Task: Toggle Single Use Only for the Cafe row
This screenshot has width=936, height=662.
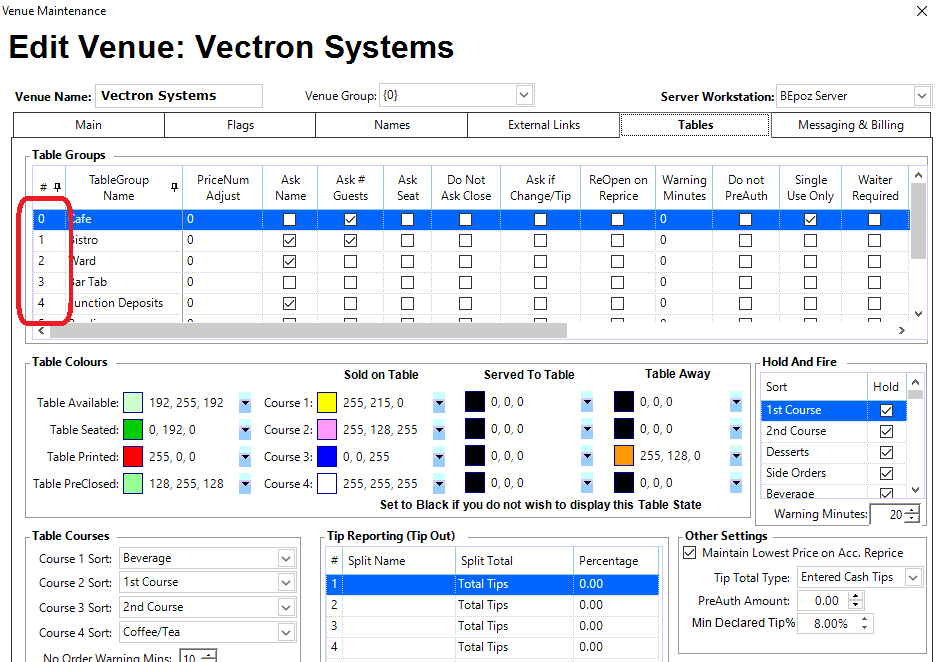Action: (810, 220)
